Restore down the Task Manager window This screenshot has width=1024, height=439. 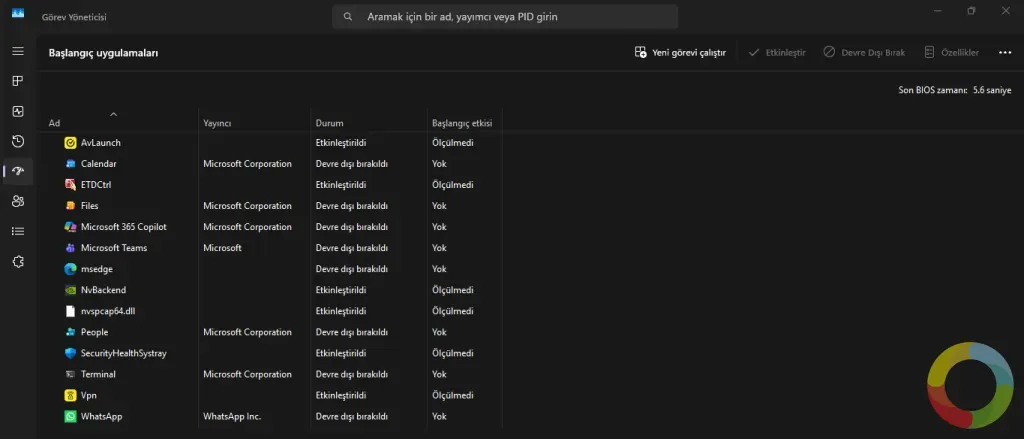[971, 11]
